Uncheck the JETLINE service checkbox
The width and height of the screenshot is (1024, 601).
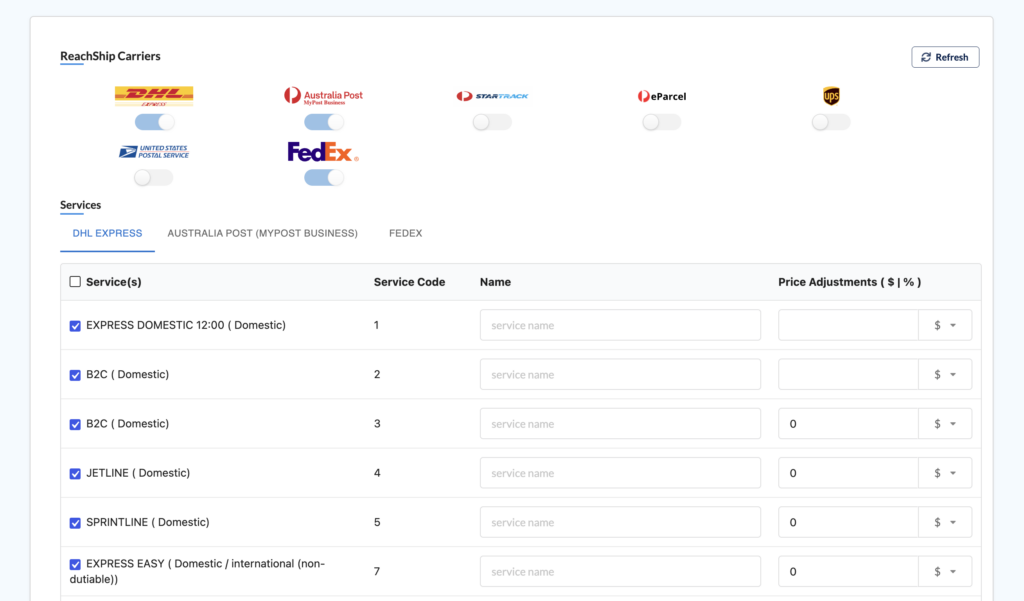[75, 474]
